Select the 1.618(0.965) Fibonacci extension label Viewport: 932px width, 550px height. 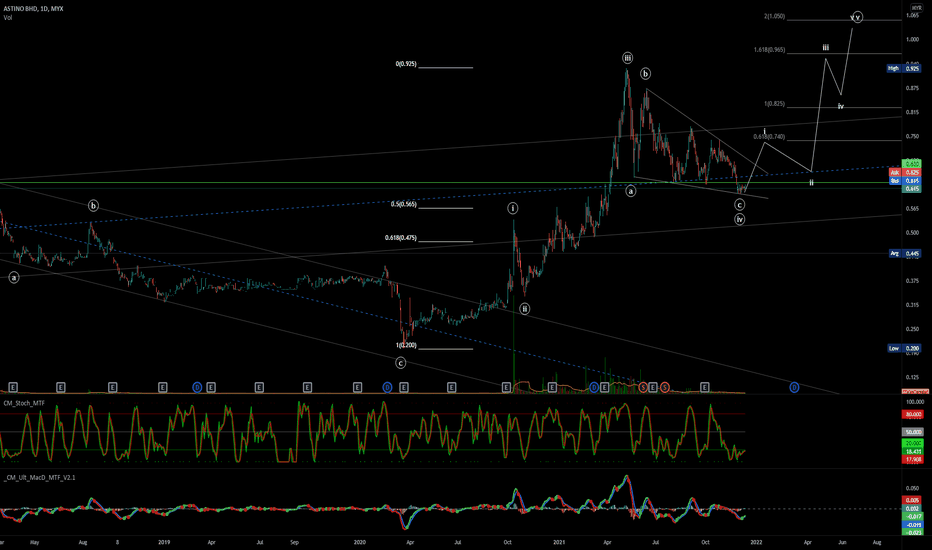click(769, 50)
